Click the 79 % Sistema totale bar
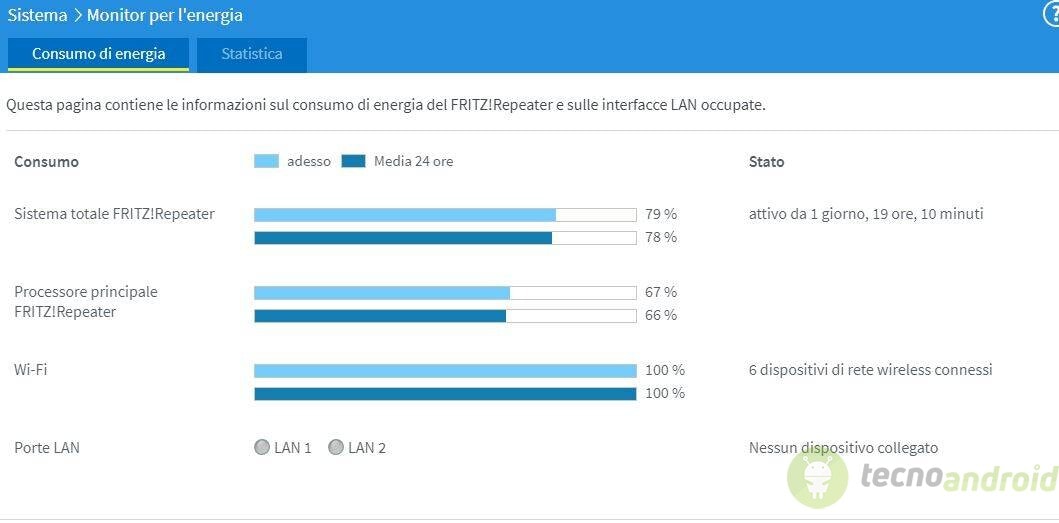Image resolution: width=1059 pixels, height=523 pixels. point(445,215)
